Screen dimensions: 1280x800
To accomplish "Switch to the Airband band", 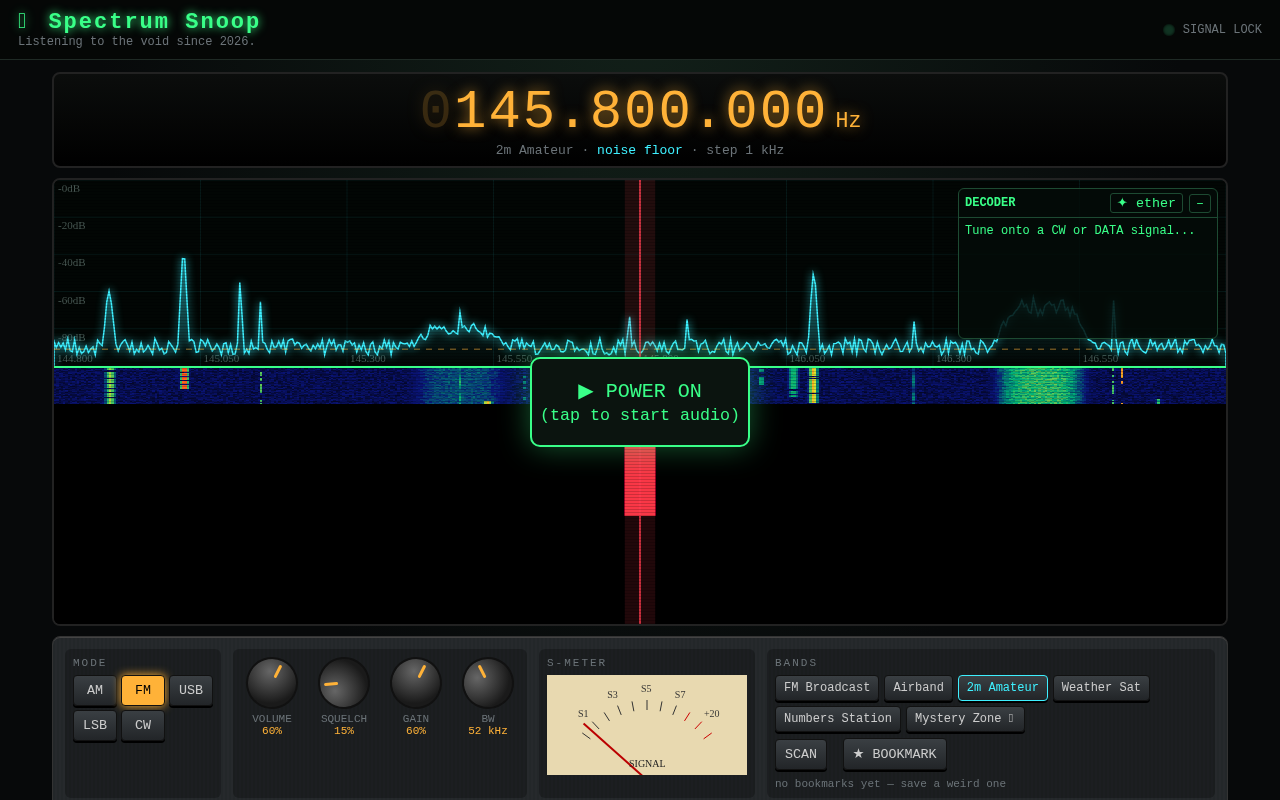I will 918,688.
